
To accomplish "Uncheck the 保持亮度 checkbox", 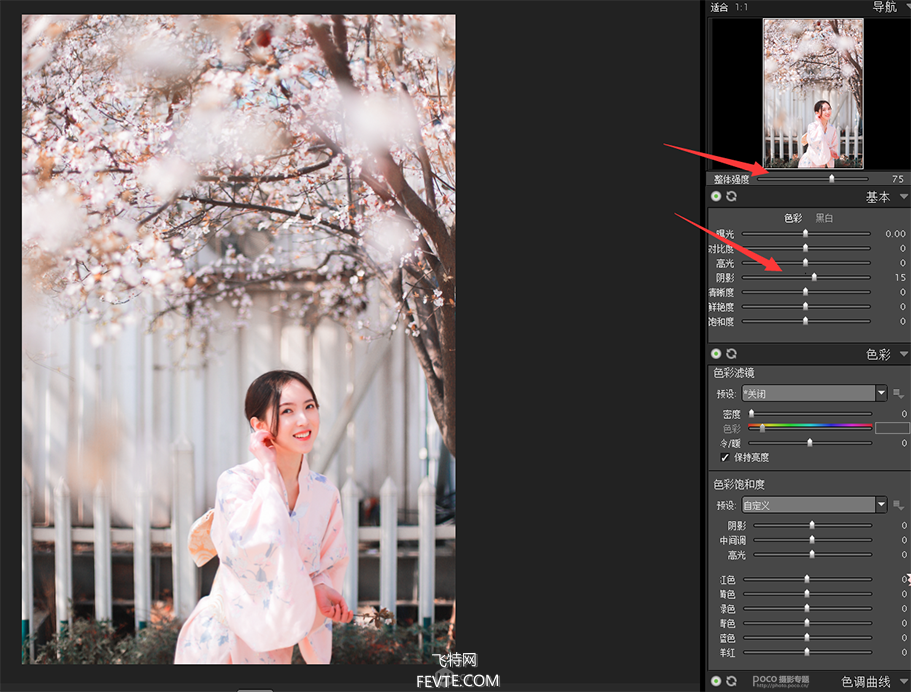I will (x=725, y=457).
